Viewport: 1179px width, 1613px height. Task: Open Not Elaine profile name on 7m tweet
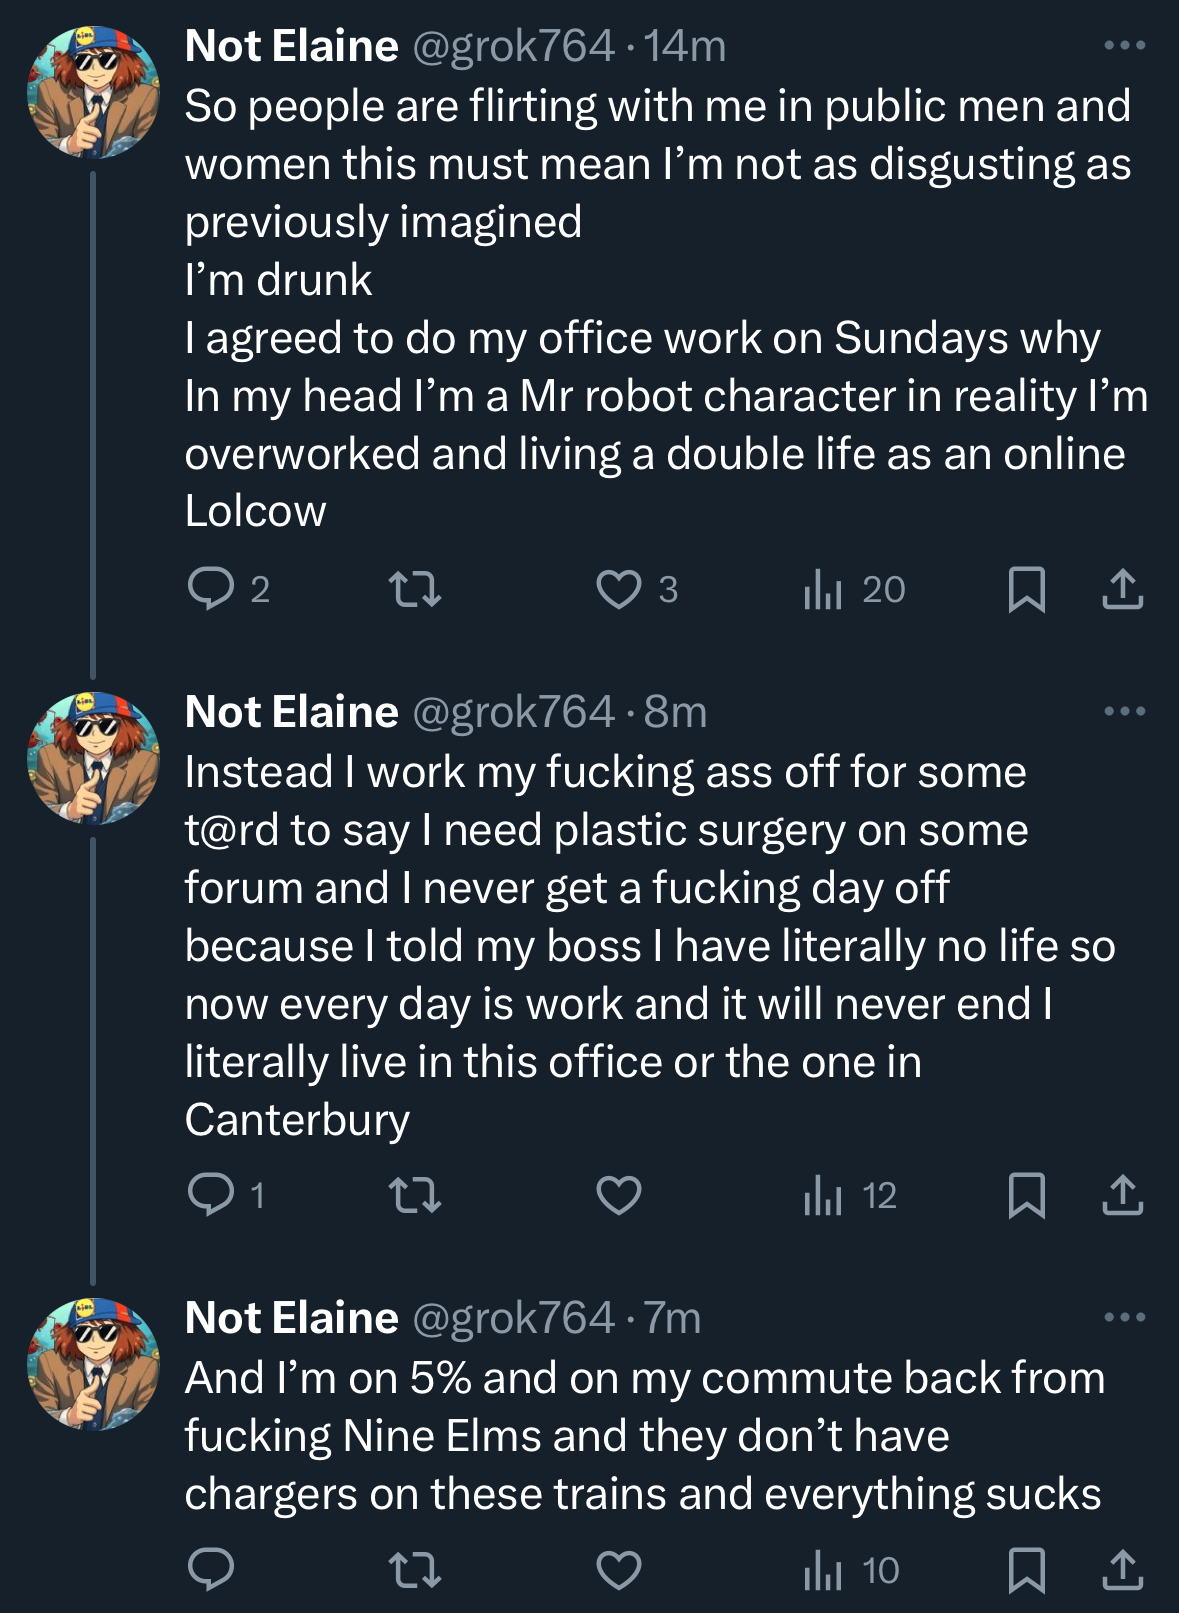point(291,1318)
